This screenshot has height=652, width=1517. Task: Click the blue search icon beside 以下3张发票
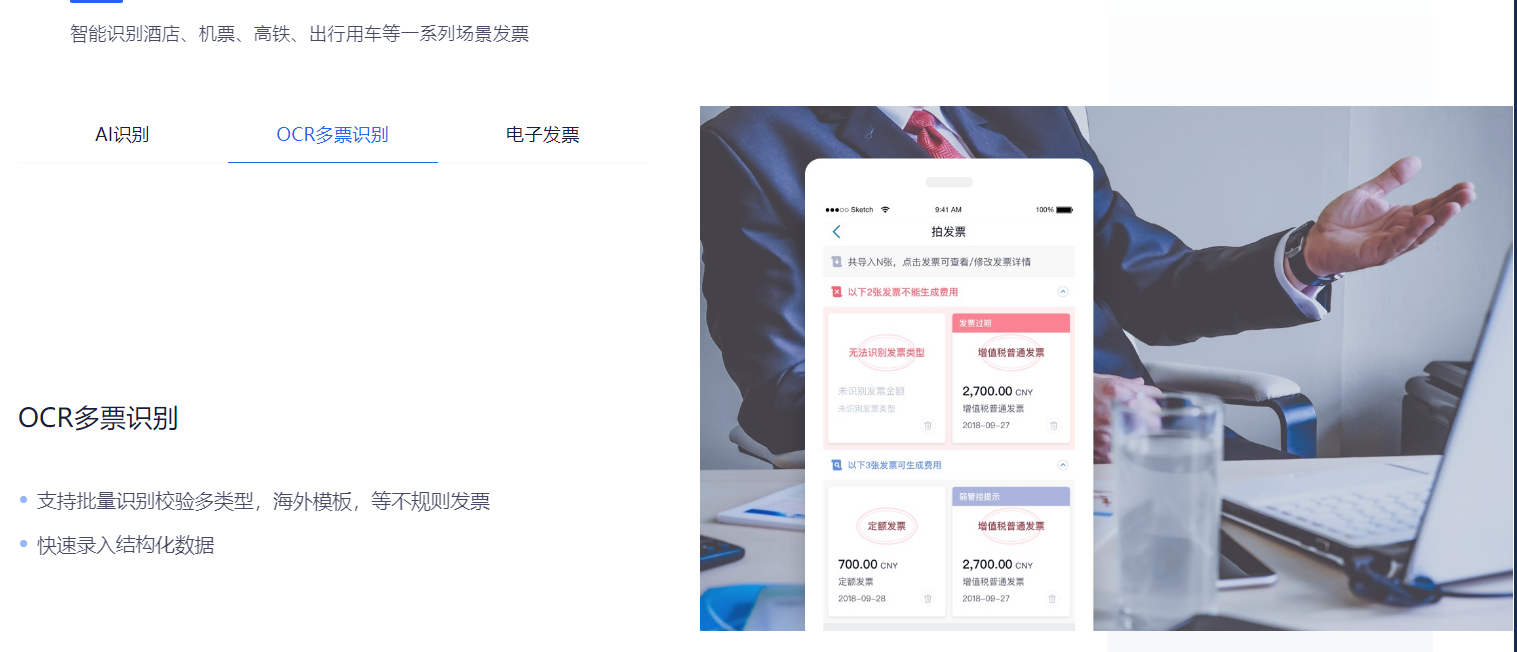tap(836, 465)
